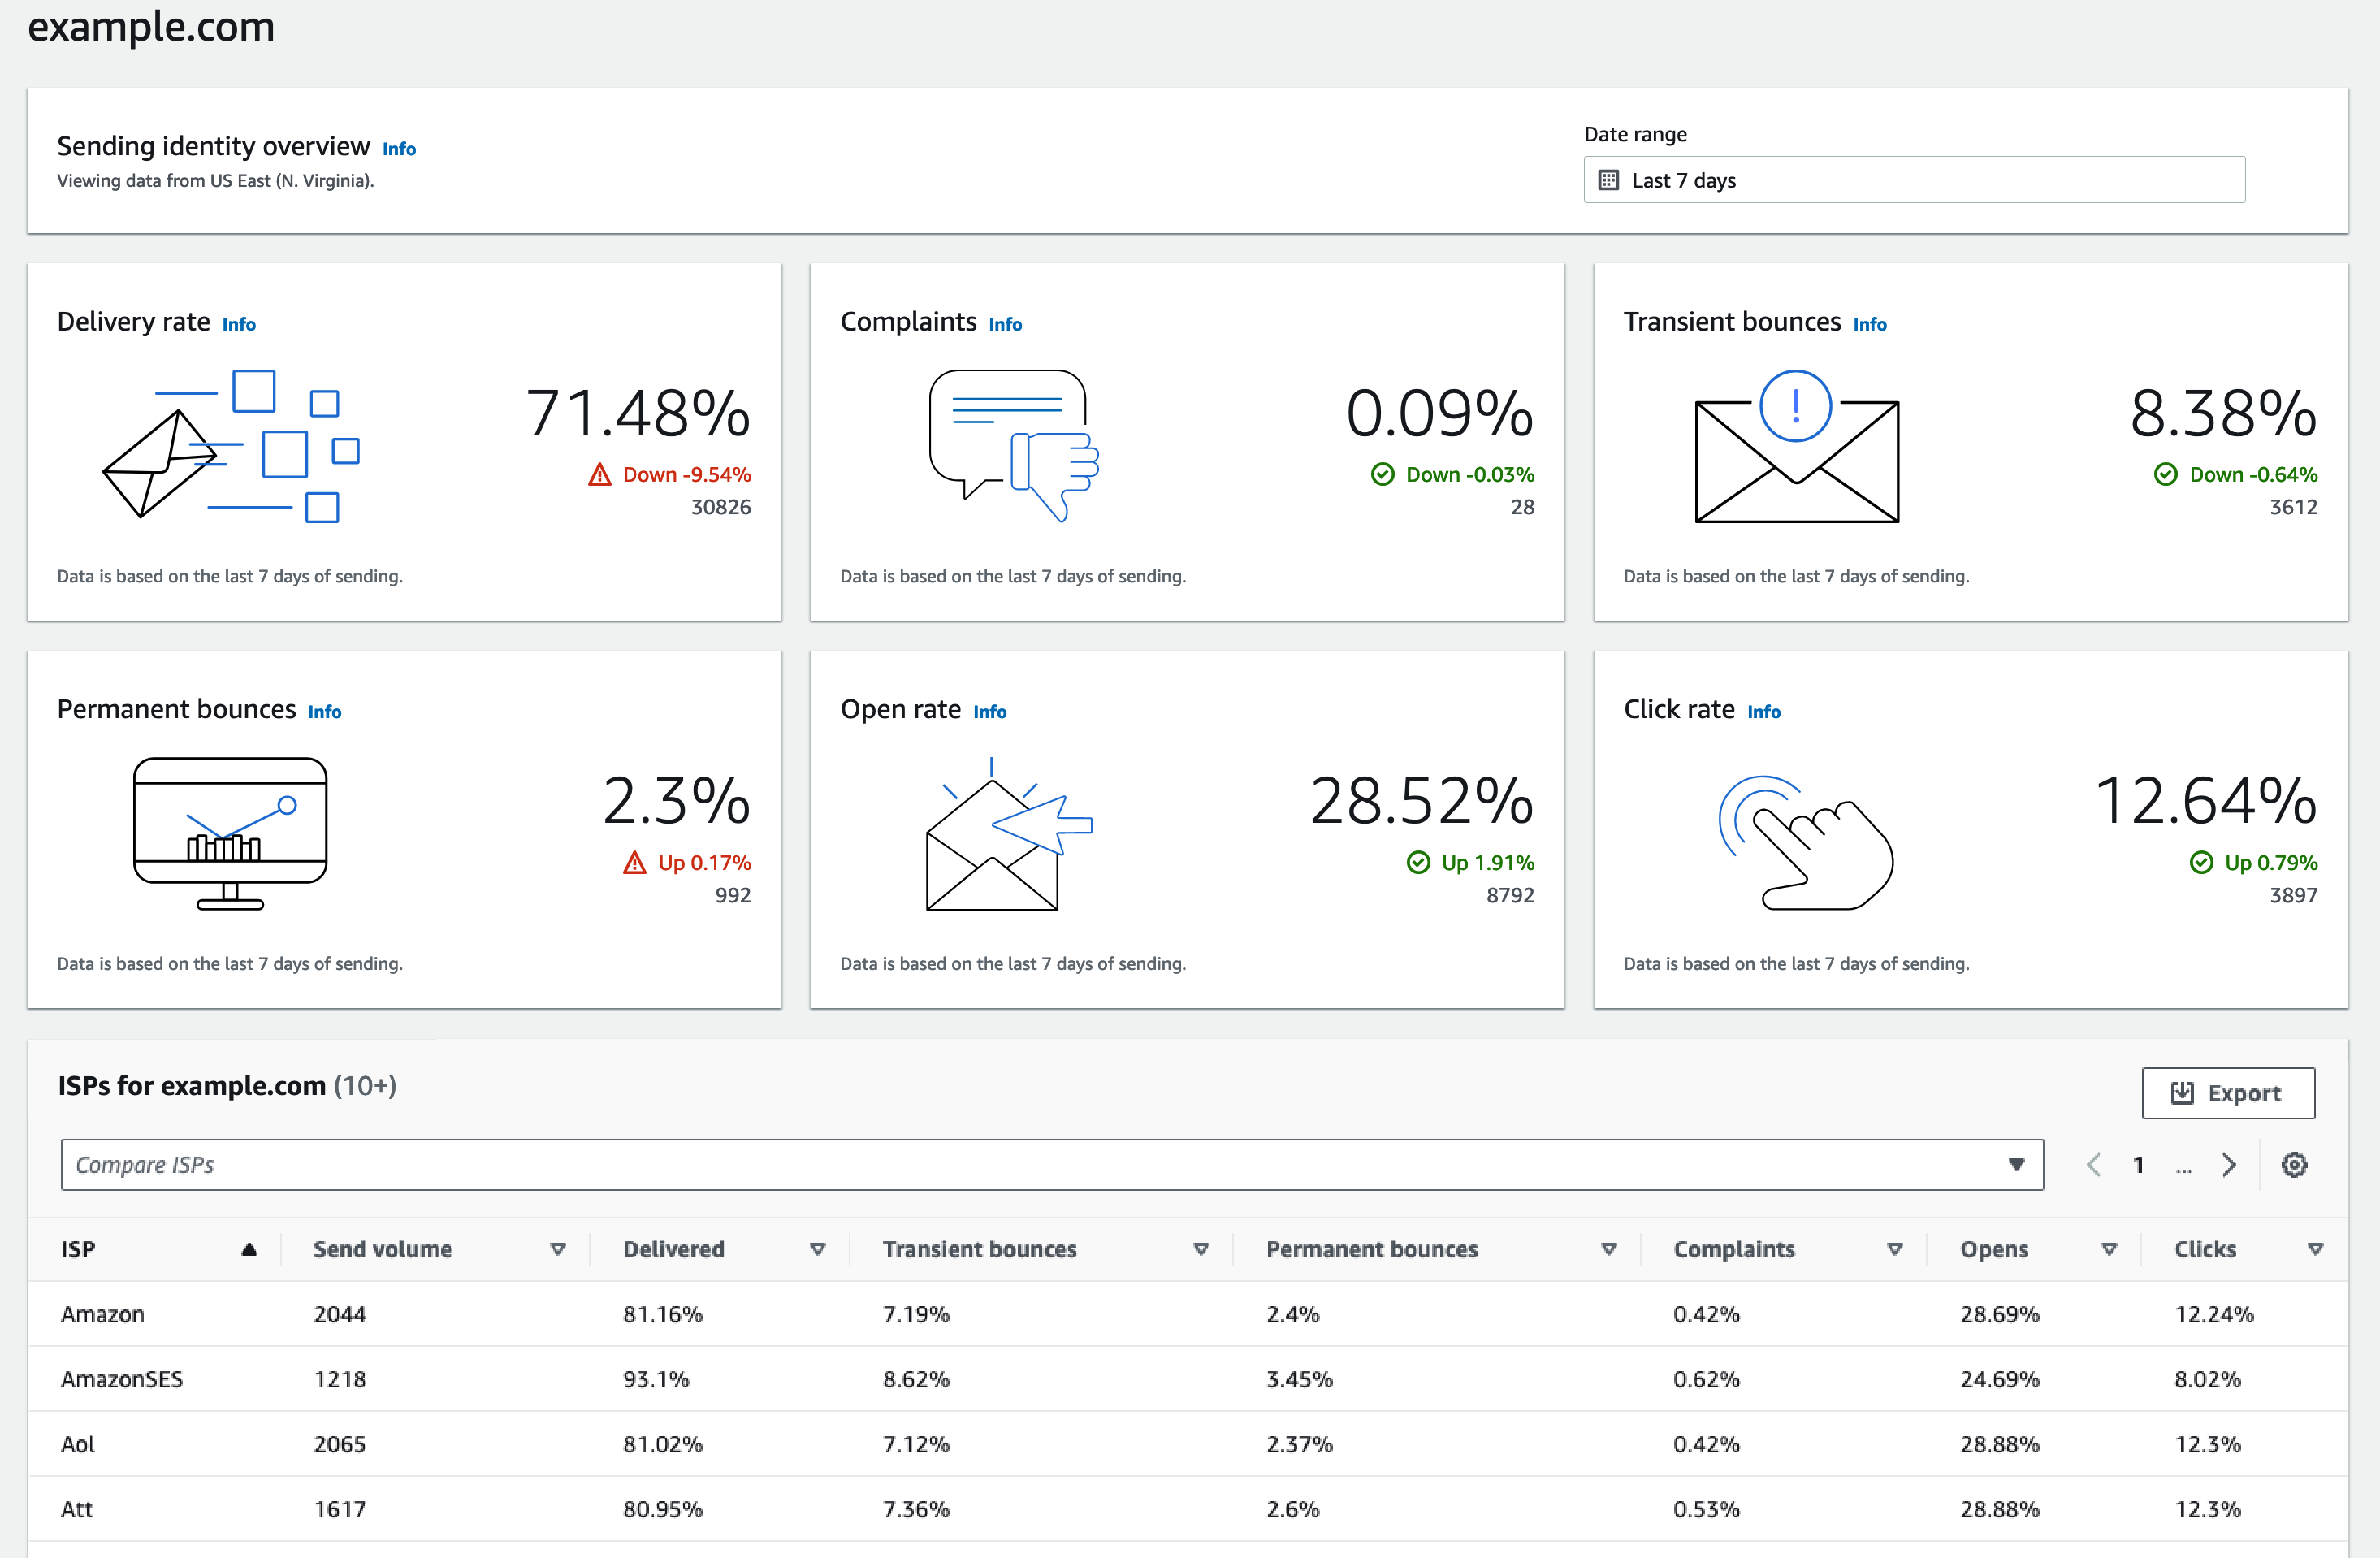Image resolution: width=2380 pixels, height=1558 pixels.
Task: Open the Transient bounces column filter dropdown
Action: click(1200, 1249)
